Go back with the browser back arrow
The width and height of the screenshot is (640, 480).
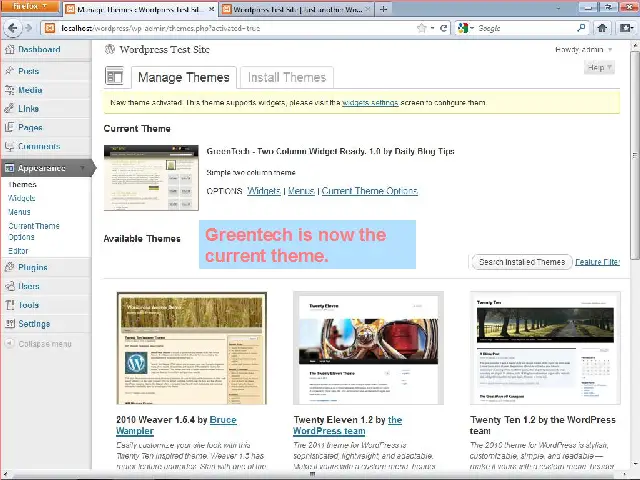12,28
